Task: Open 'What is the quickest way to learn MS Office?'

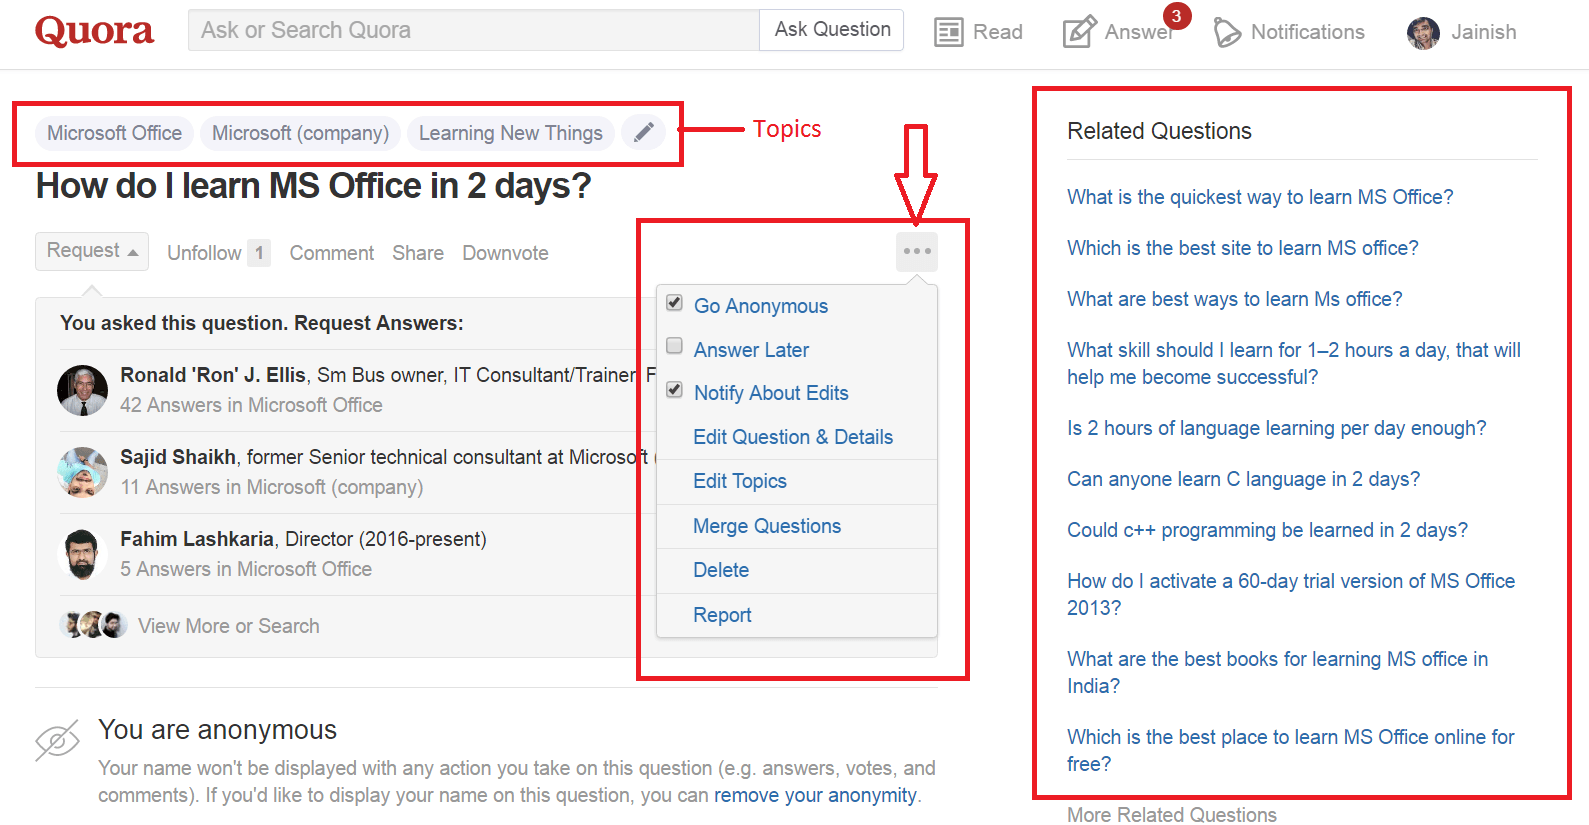Action: pos(1260,197)
